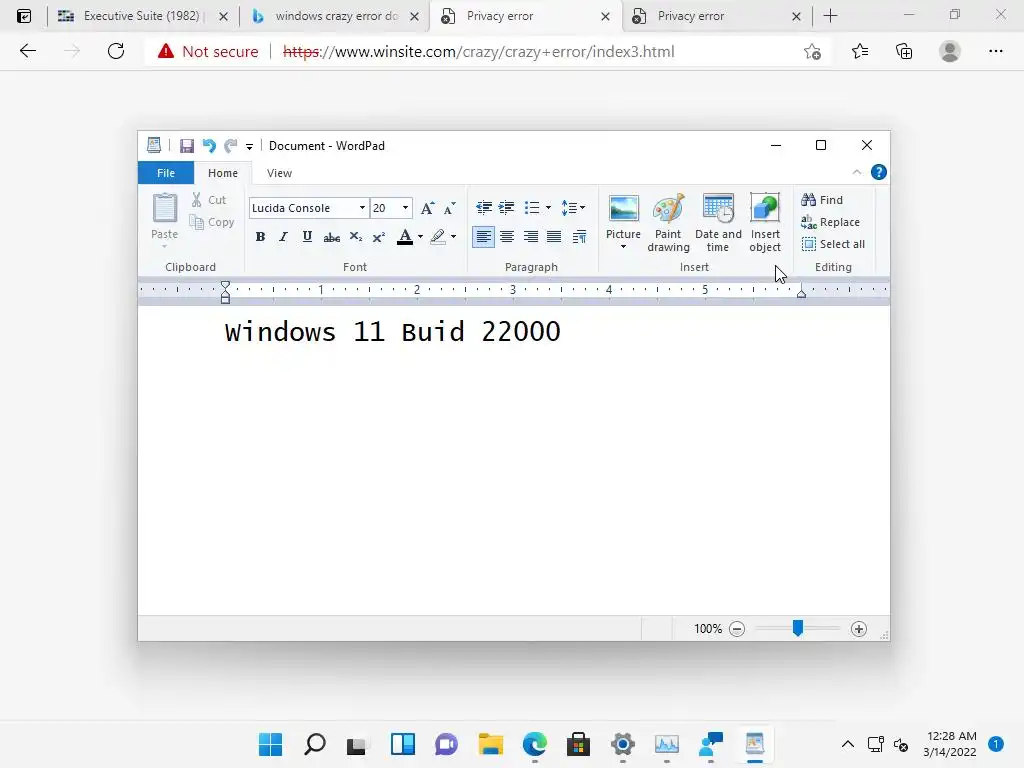Open WordPad Help

click(879, 172)
